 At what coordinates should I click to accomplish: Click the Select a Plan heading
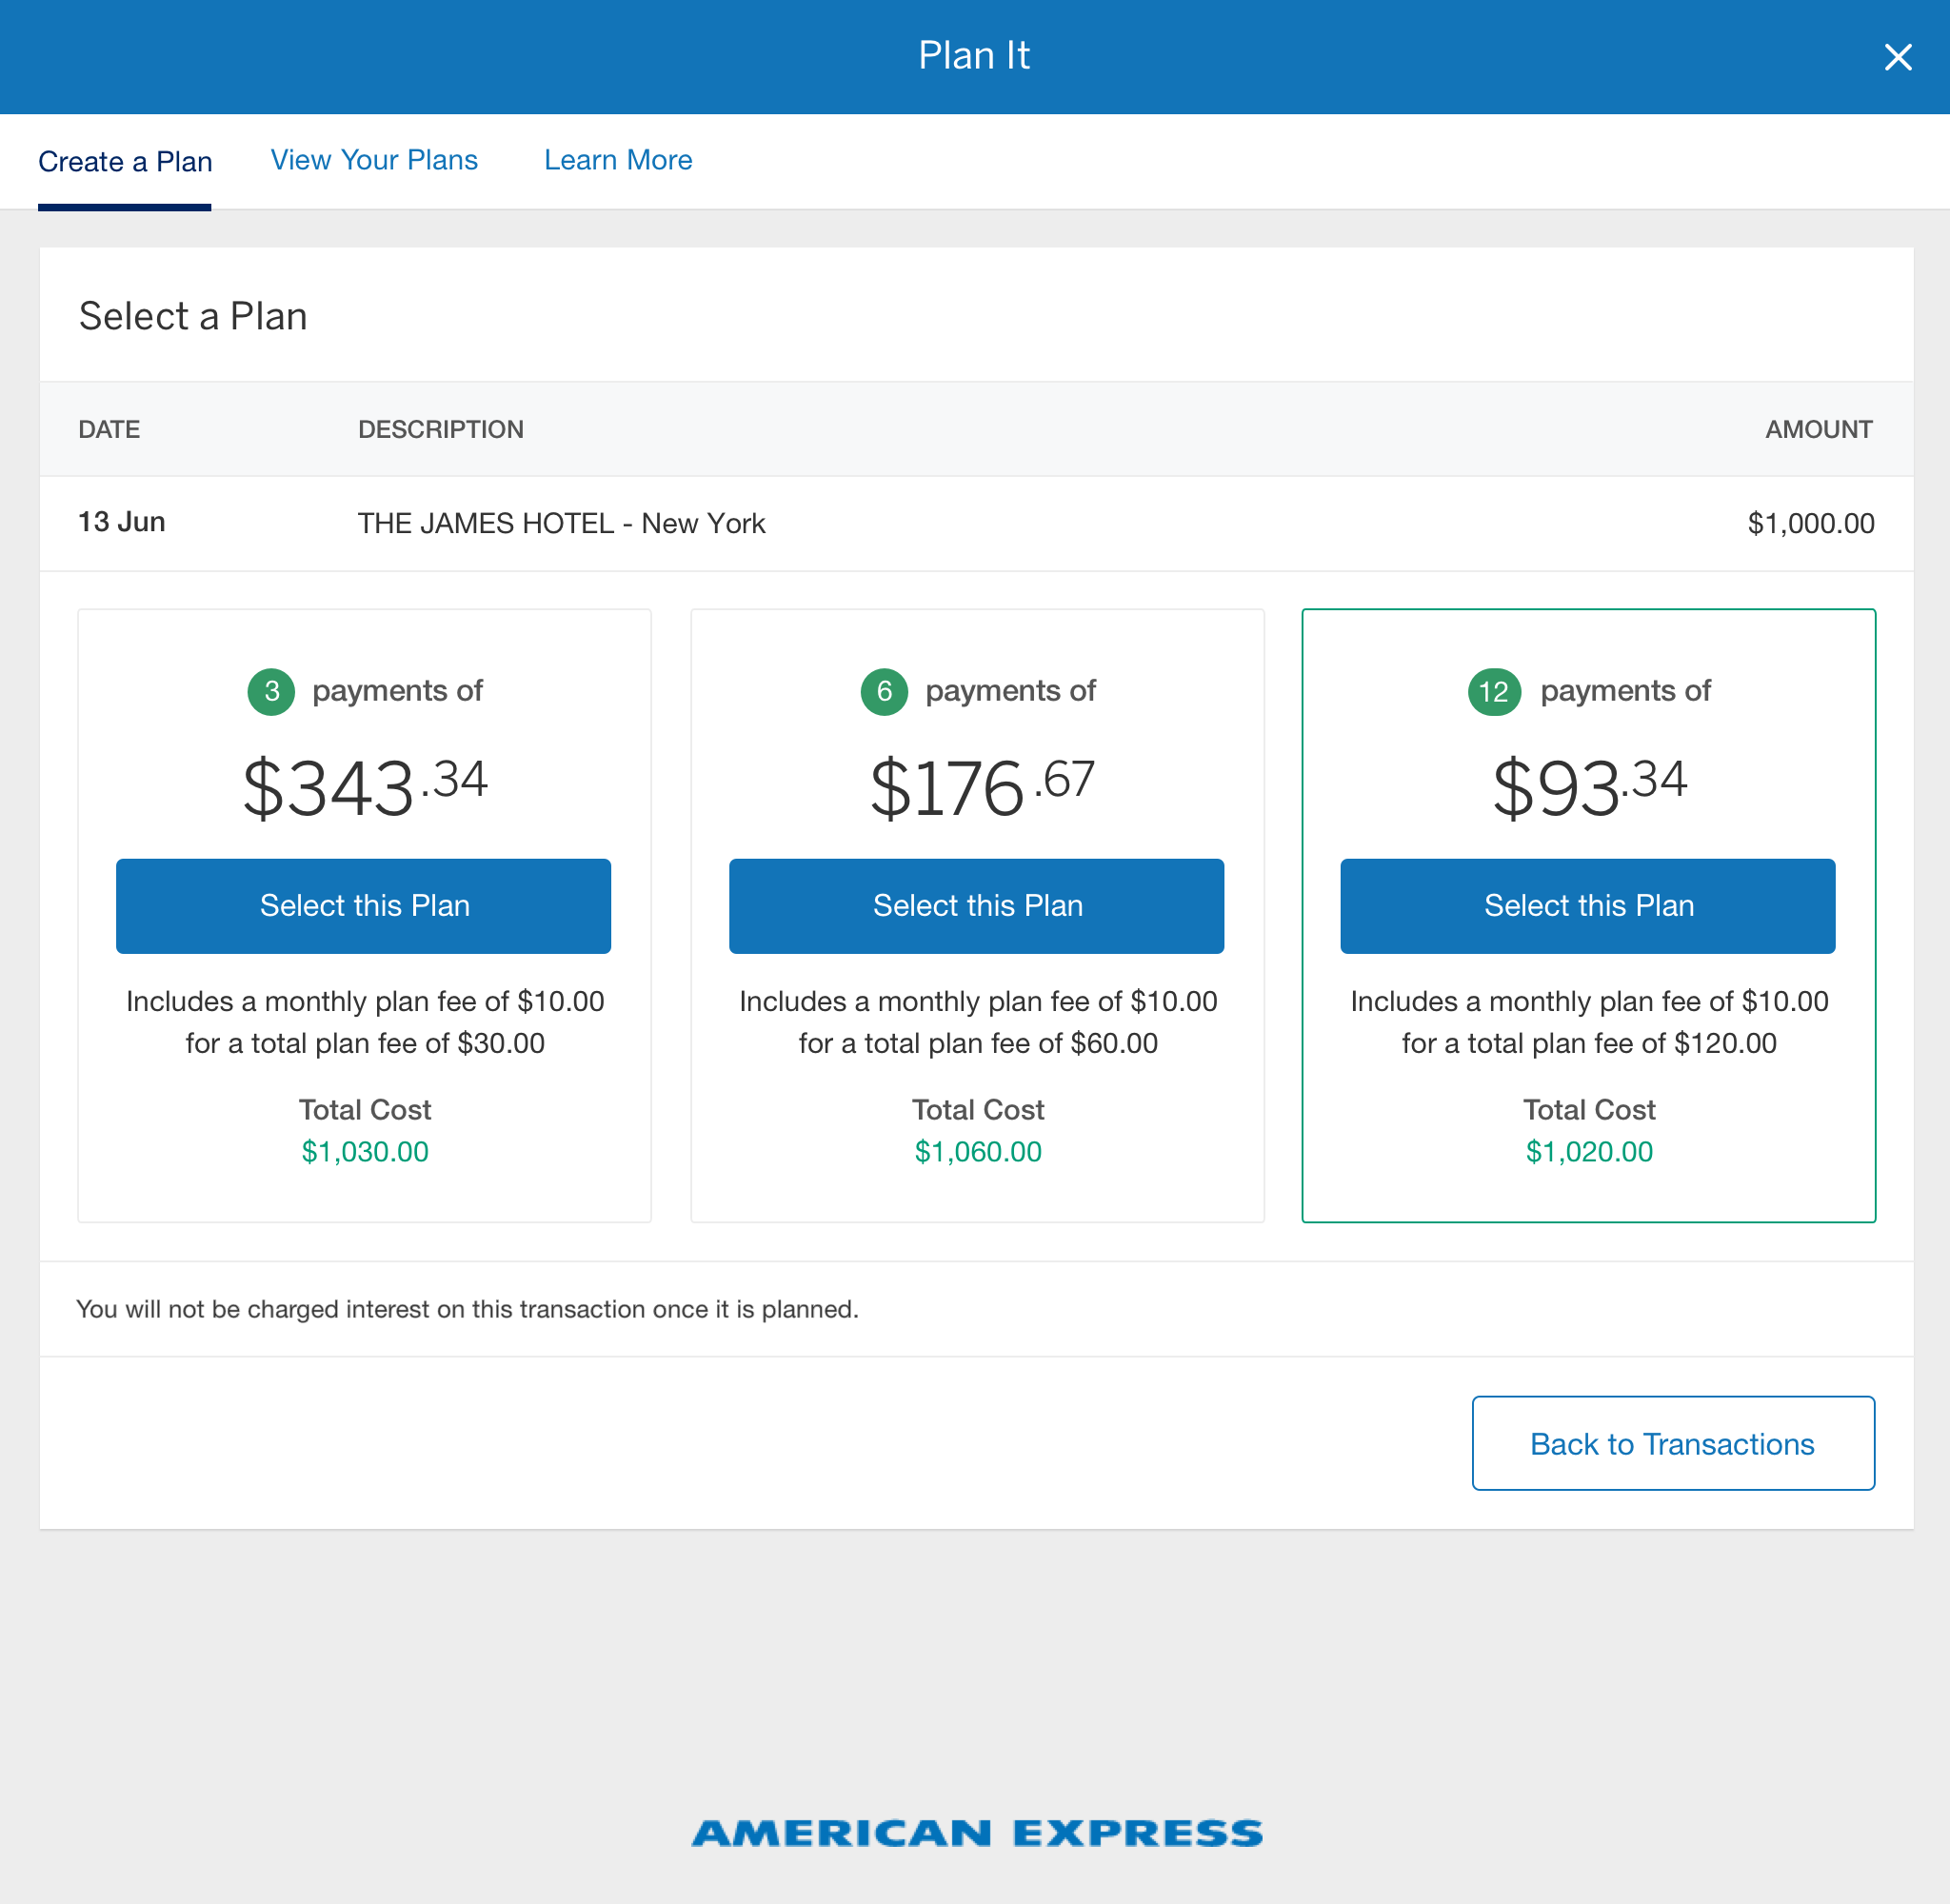pyautogui.click(x=194, y=315)
